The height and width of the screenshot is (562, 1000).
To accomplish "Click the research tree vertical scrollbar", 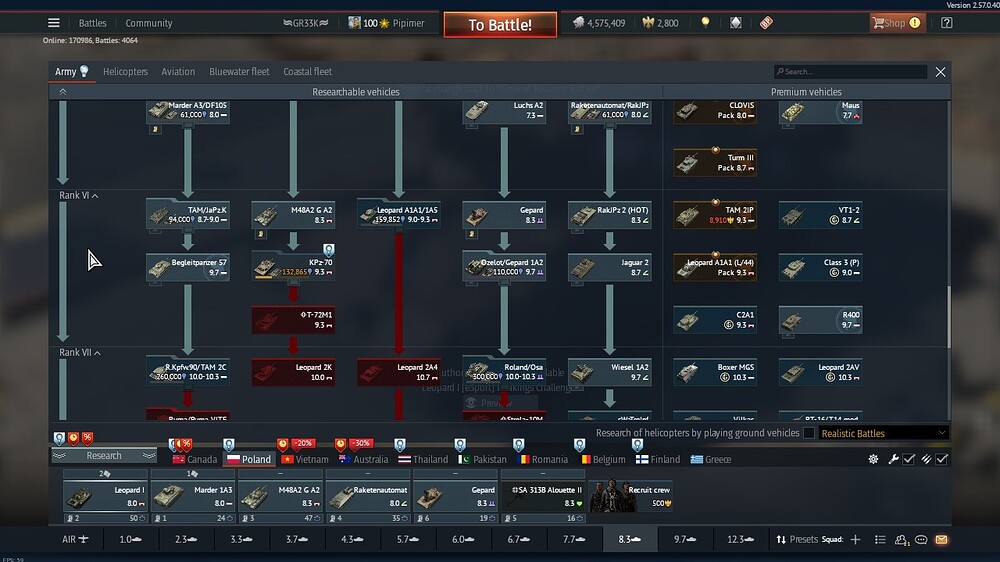I will coord(949,317).
